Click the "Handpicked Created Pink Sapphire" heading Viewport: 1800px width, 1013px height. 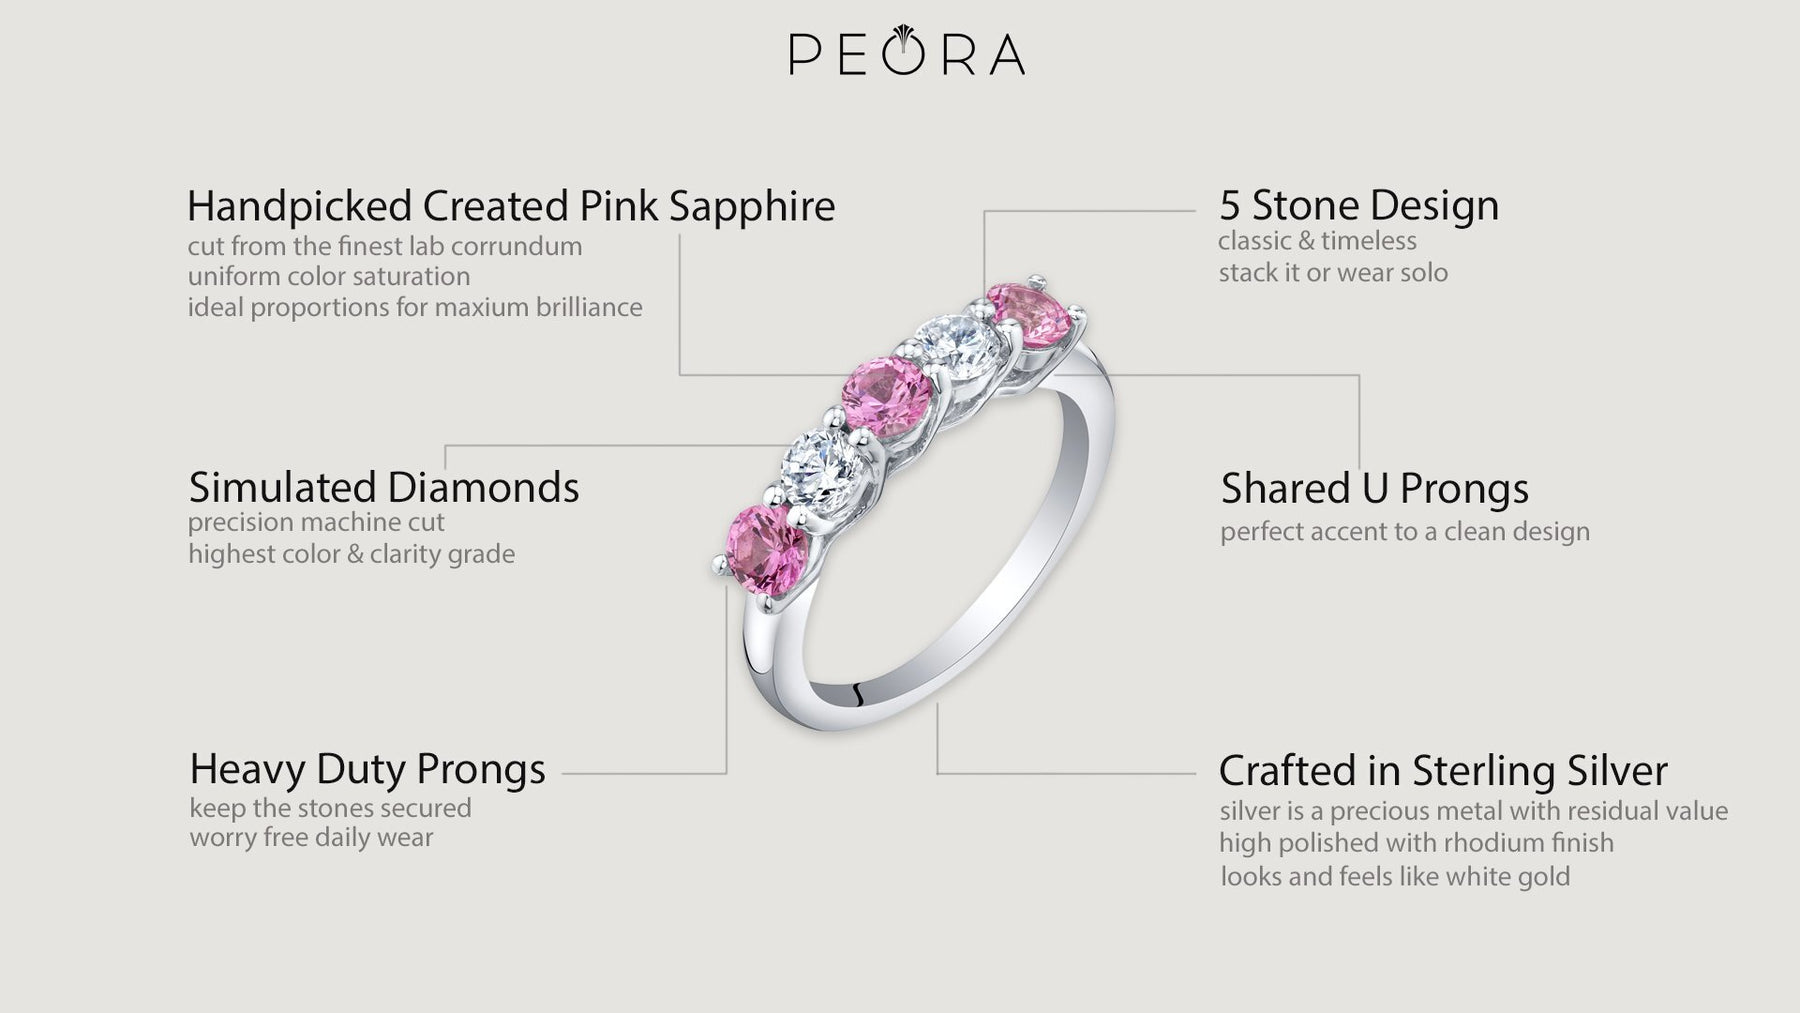tap(511, 206)
